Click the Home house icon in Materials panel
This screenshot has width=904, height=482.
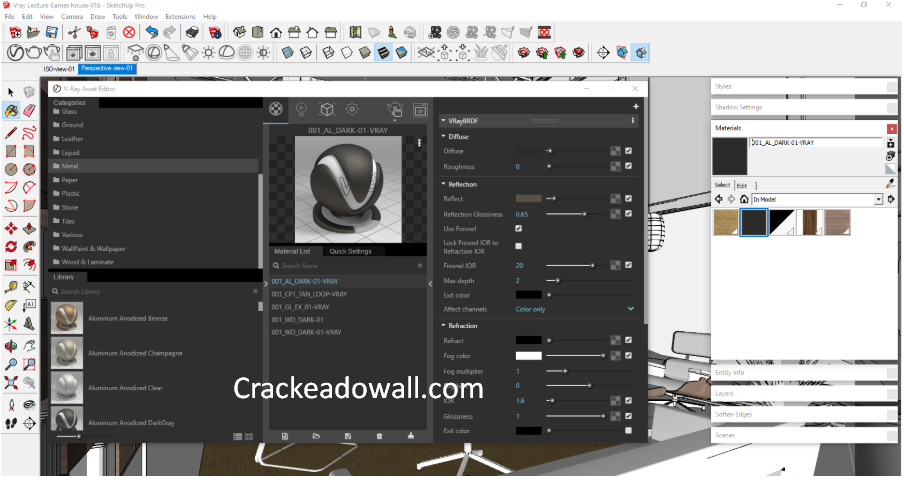point(744,199)
